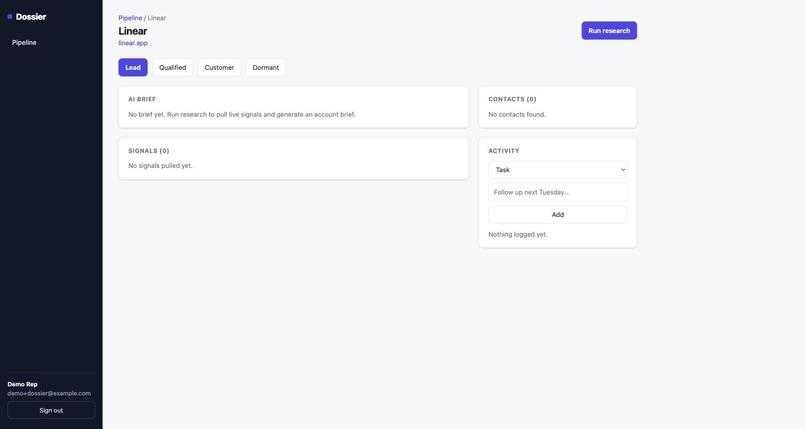Image resolution: width=806 pixels, height=429 pixels.
Task: Click the Dossier logo square icon
Action: tap(10, 17)
